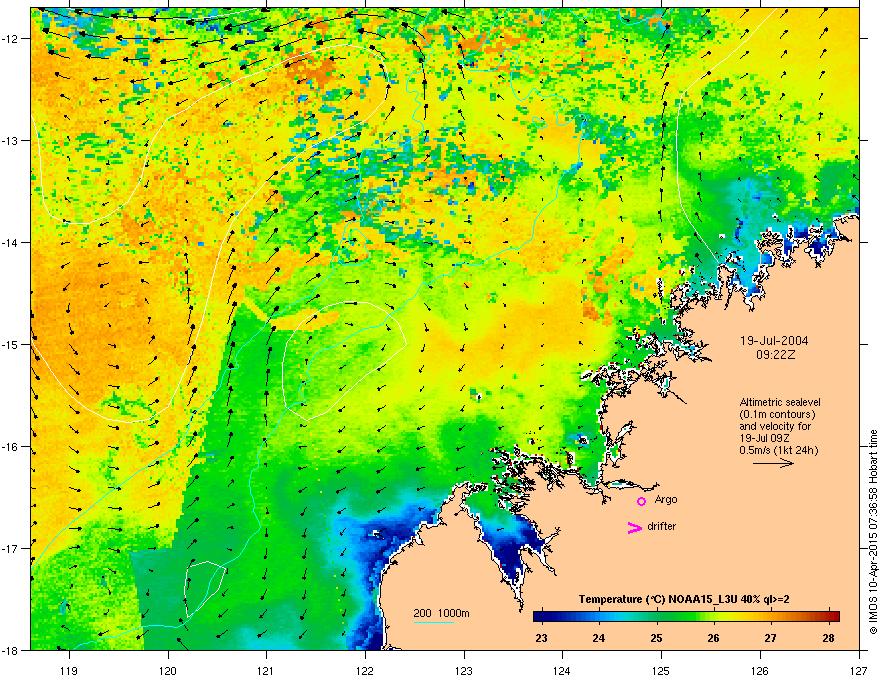
Task: Click the colorbar value '27'
Action: click(771, 638)
